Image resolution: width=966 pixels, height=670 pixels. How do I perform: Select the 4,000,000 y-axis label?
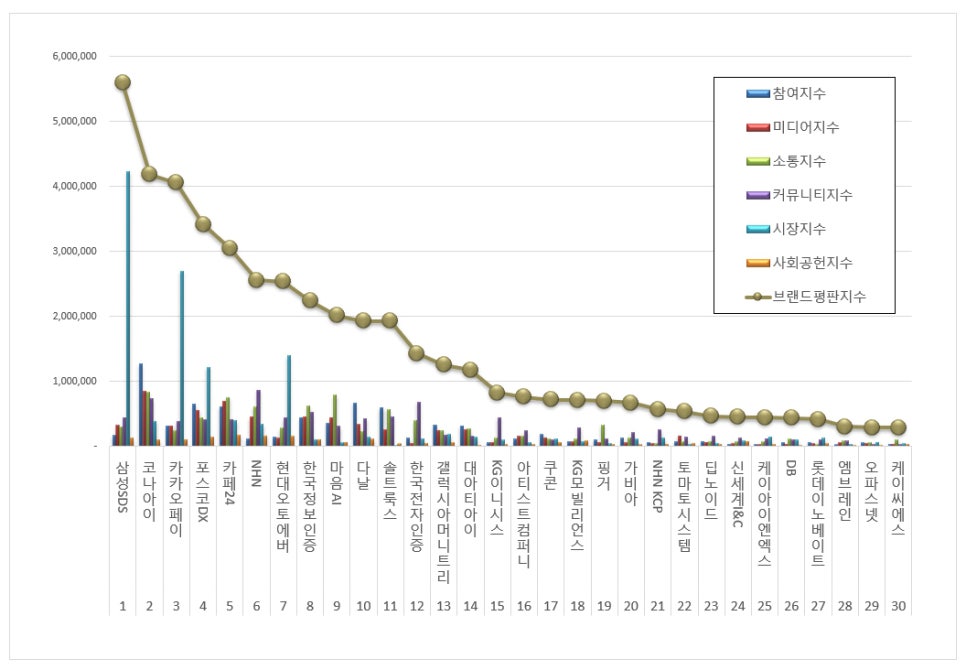point(75,186)
